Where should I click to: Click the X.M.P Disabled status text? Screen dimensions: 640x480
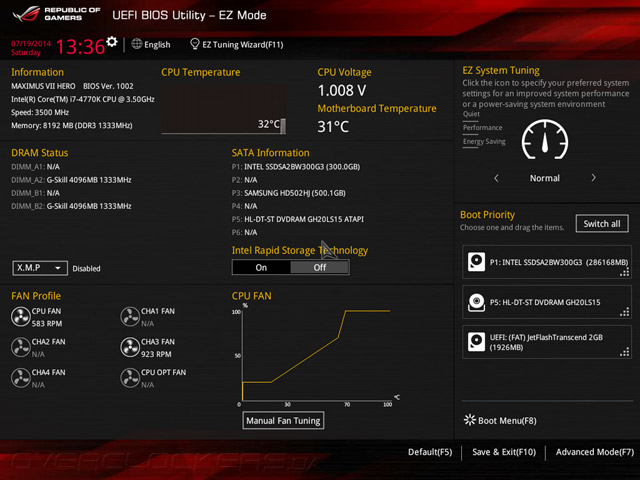pyautogui.click(x=87, y=269)
